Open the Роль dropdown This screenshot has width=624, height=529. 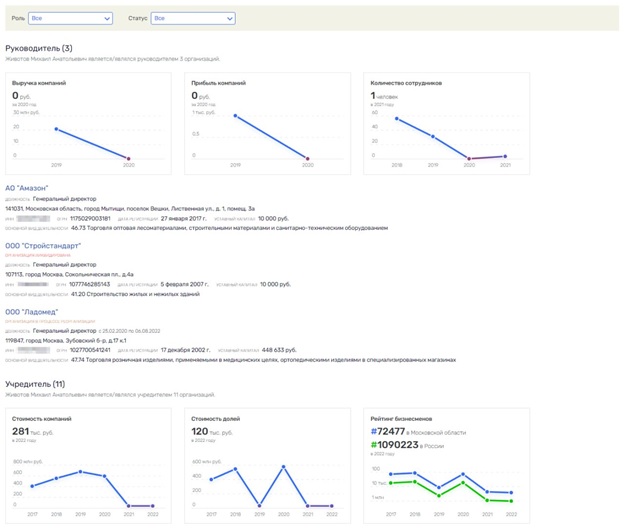coord(70,18)
